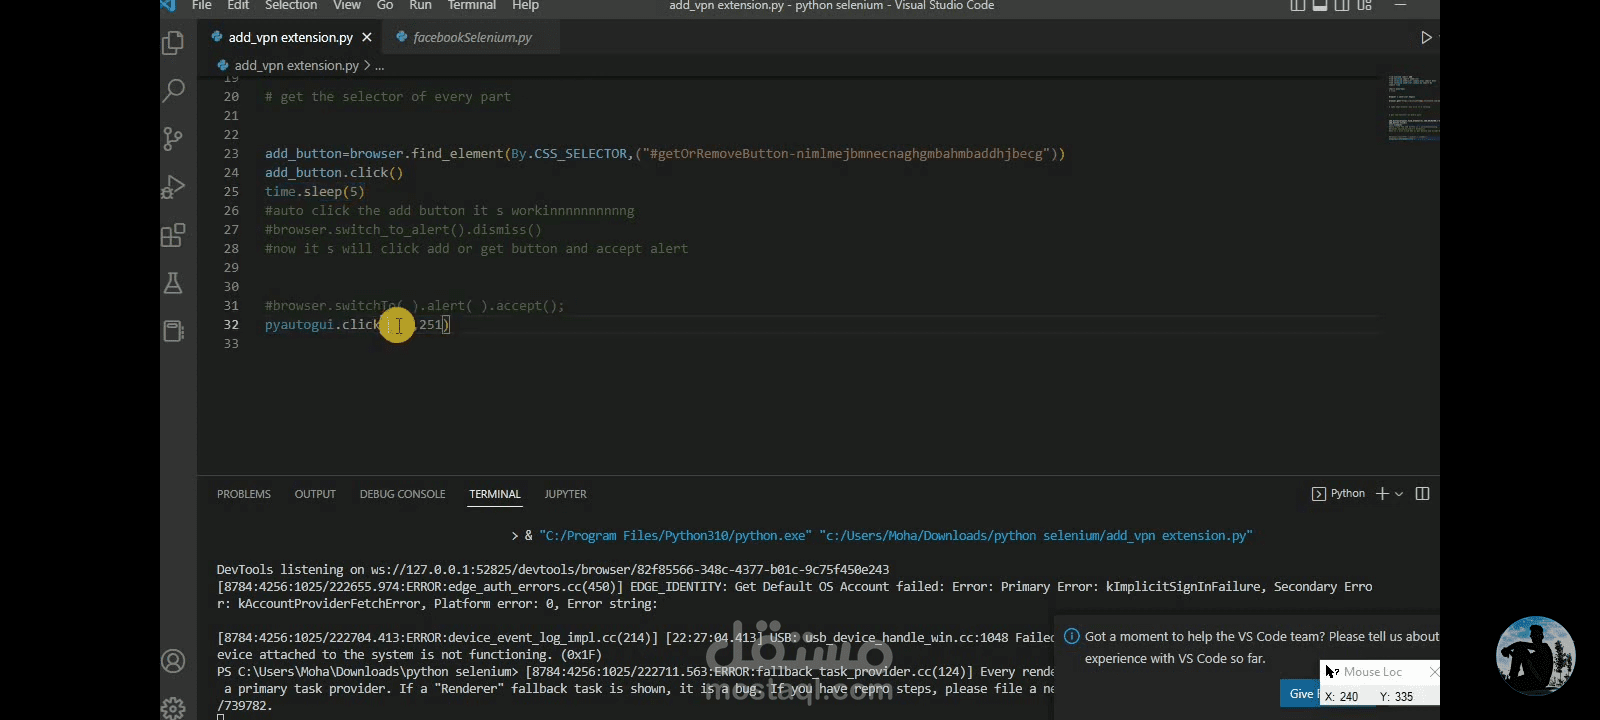The width and height of the screenshot is (1600, 720).
Task: Split the terminal panel
Action: (x=1423, y=494)
